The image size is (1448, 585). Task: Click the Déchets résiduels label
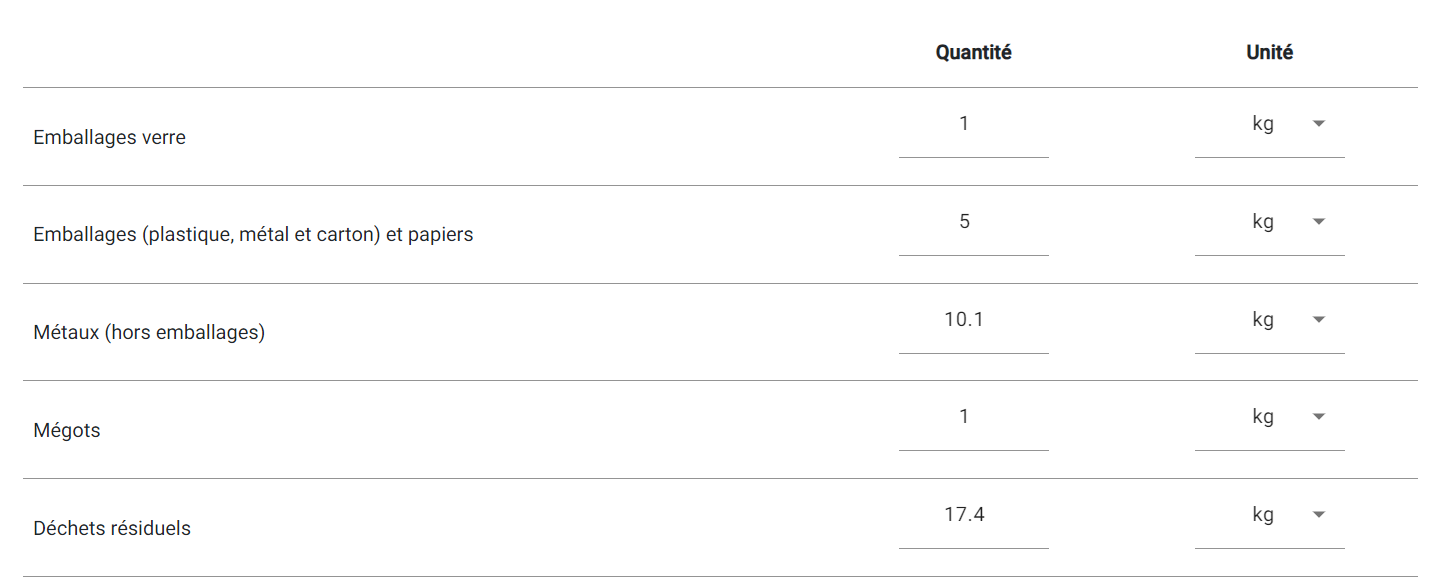[112, 529]
